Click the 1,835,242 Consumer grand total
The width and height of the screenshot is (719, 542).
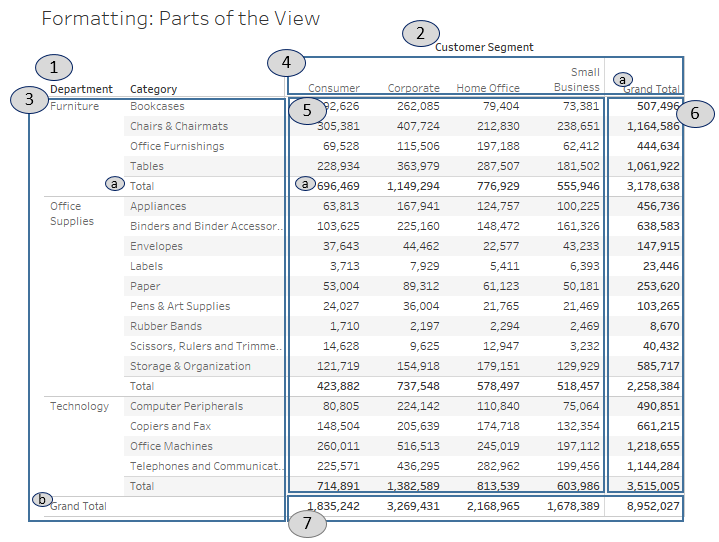333,506
